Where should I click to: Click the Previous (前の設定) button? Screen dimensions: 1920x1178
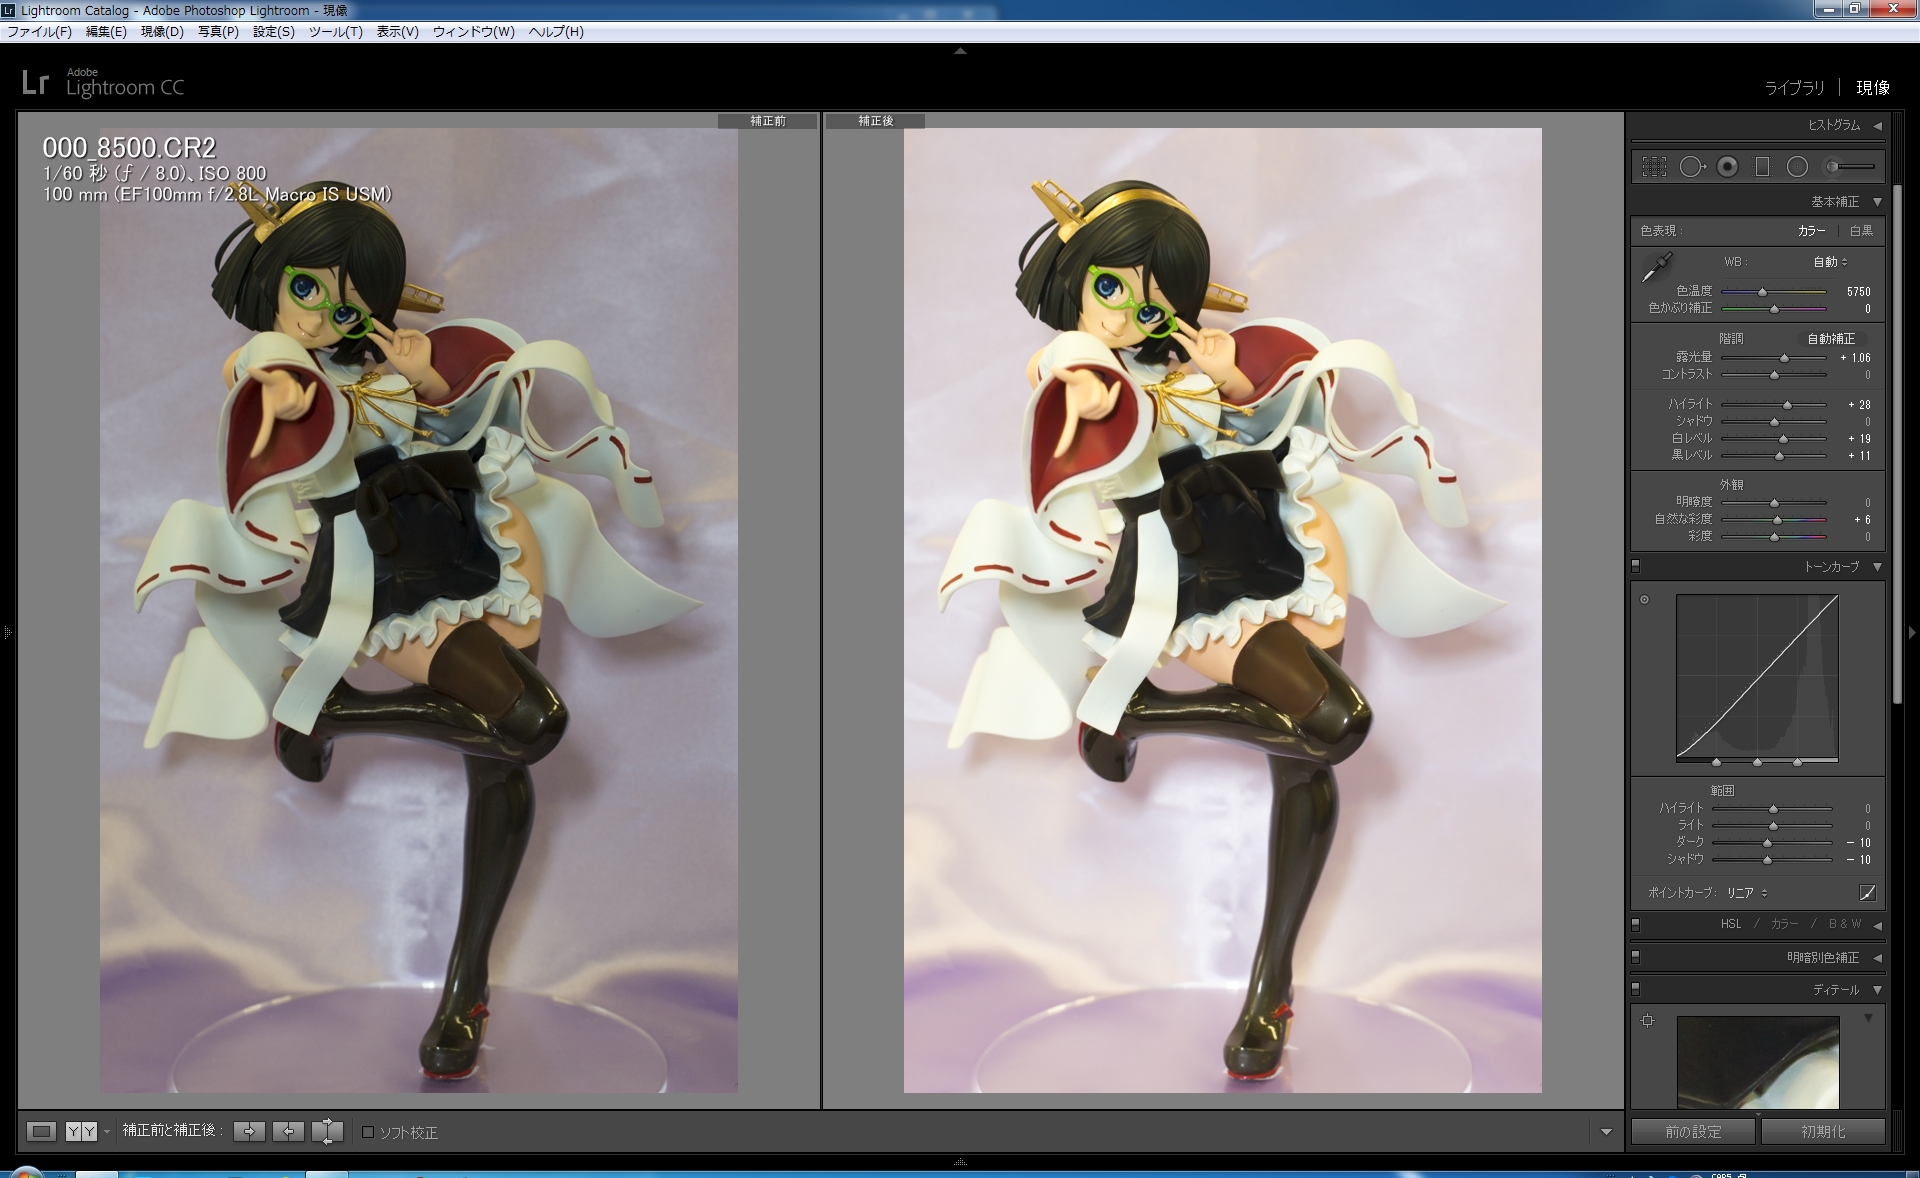[1693, 1132]
